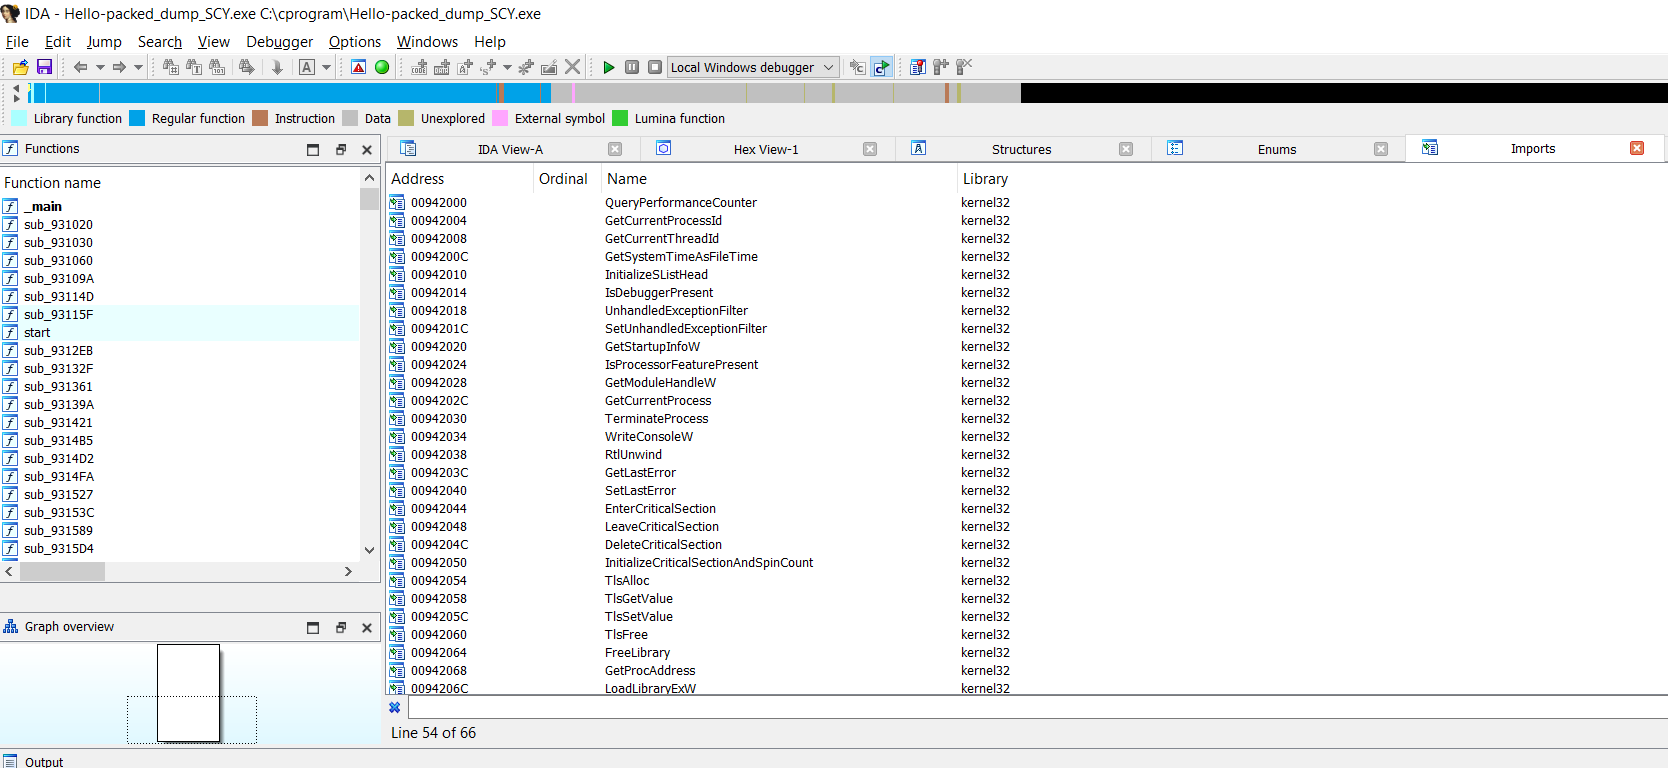Open dropdown beside the text 'A' icon
1668x768 pixels.
click(326, 67)
